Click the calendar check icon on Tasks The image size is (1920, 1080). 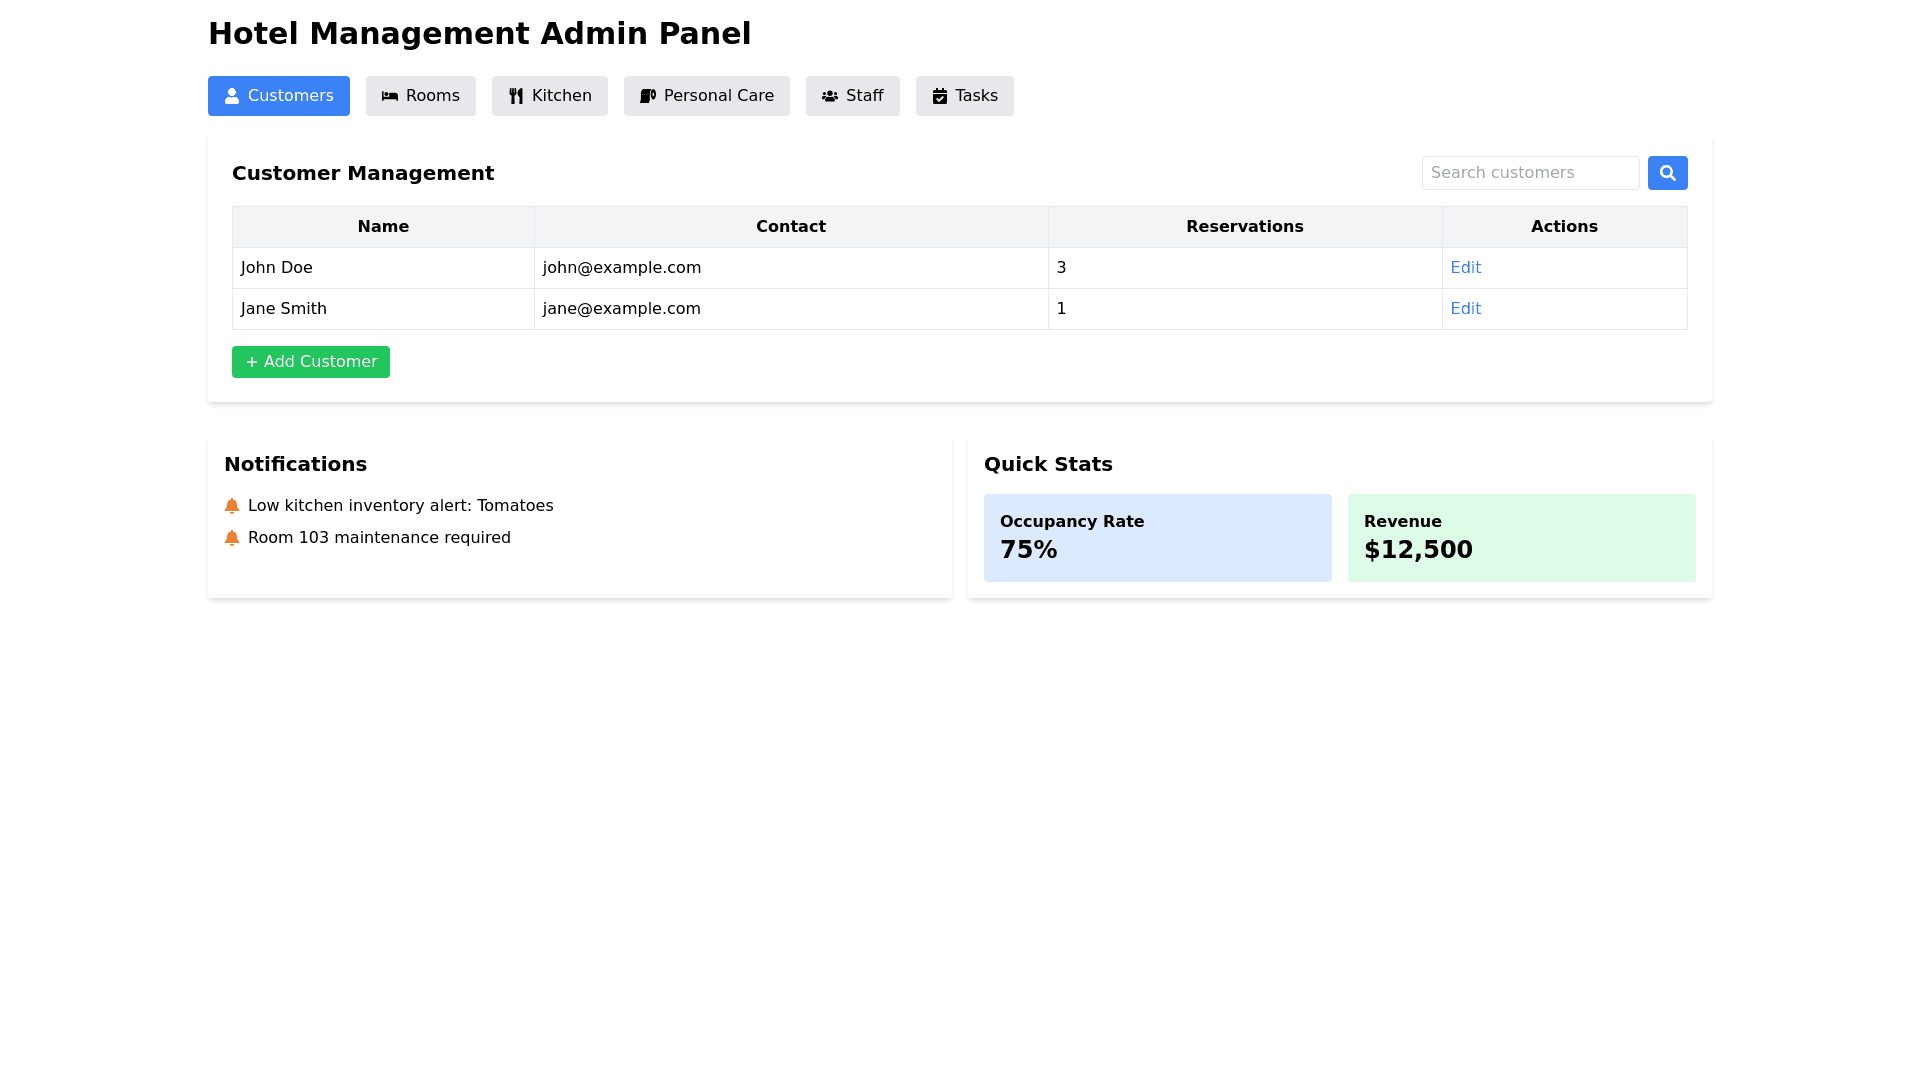pyautogui.click(x=940, y=96)
